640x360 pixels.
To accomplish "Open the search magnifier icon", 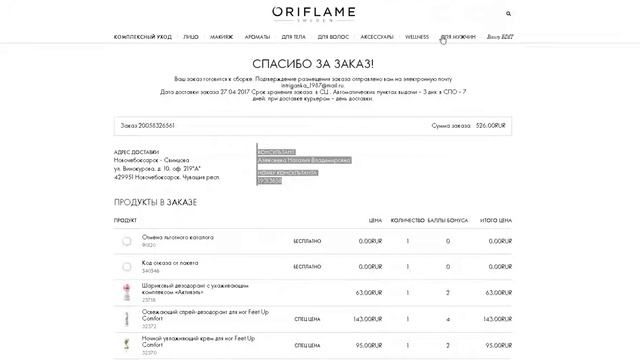I will (x=508, y=13).
